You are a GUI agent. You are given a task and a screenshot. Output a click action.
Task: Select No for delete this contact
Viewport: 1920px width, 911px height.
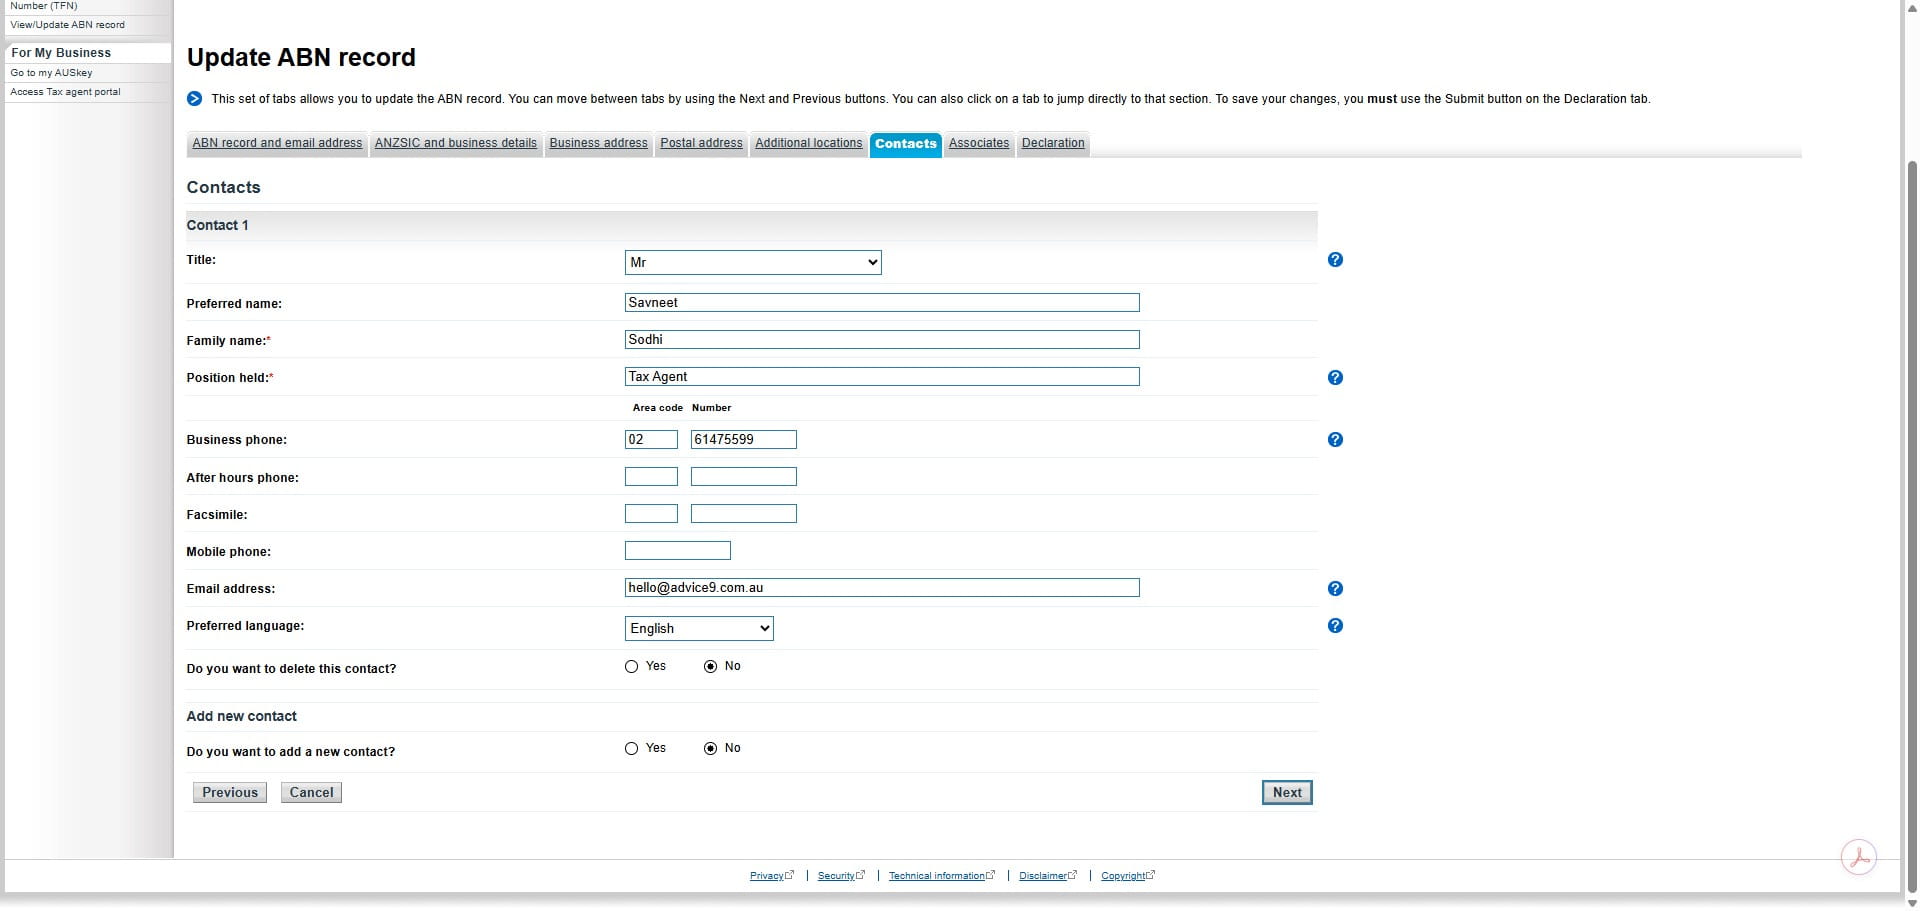click(x=710, y=667)
